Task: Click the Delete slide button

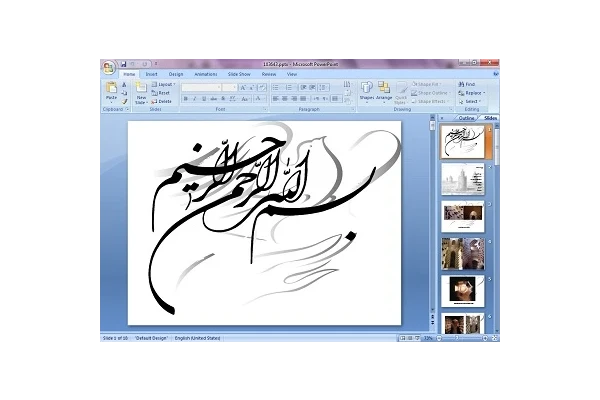Action: click(x=161, y=101)
